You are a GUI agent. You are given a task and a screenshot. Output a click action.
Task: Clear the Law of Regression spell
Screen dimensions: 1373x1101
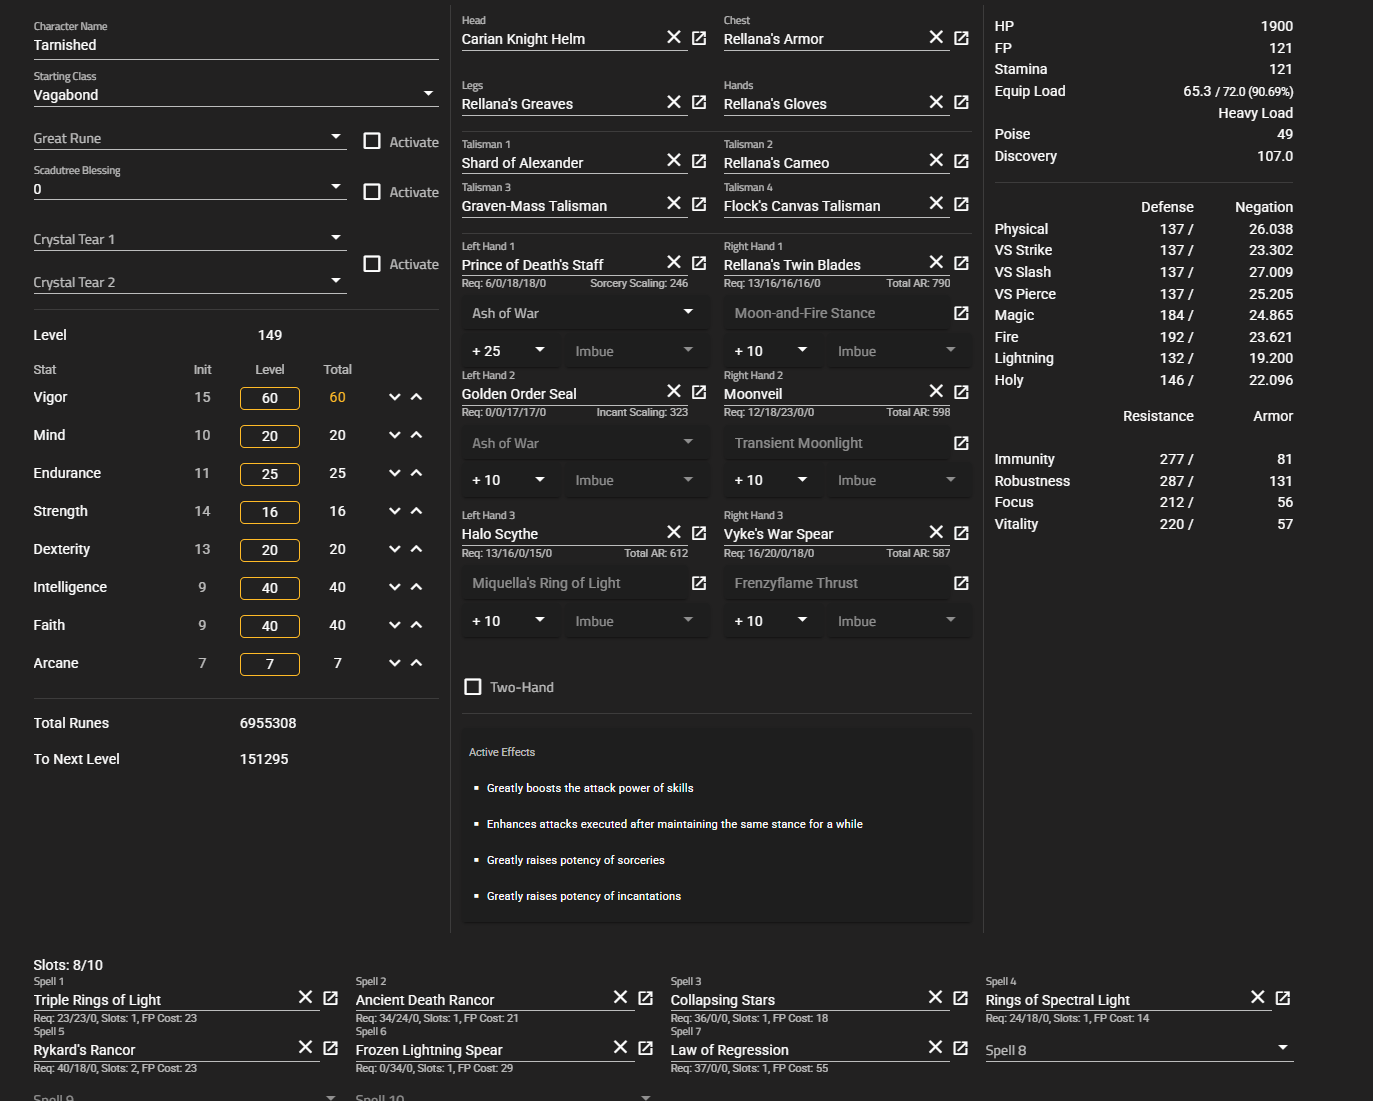tap(936, 1047)
